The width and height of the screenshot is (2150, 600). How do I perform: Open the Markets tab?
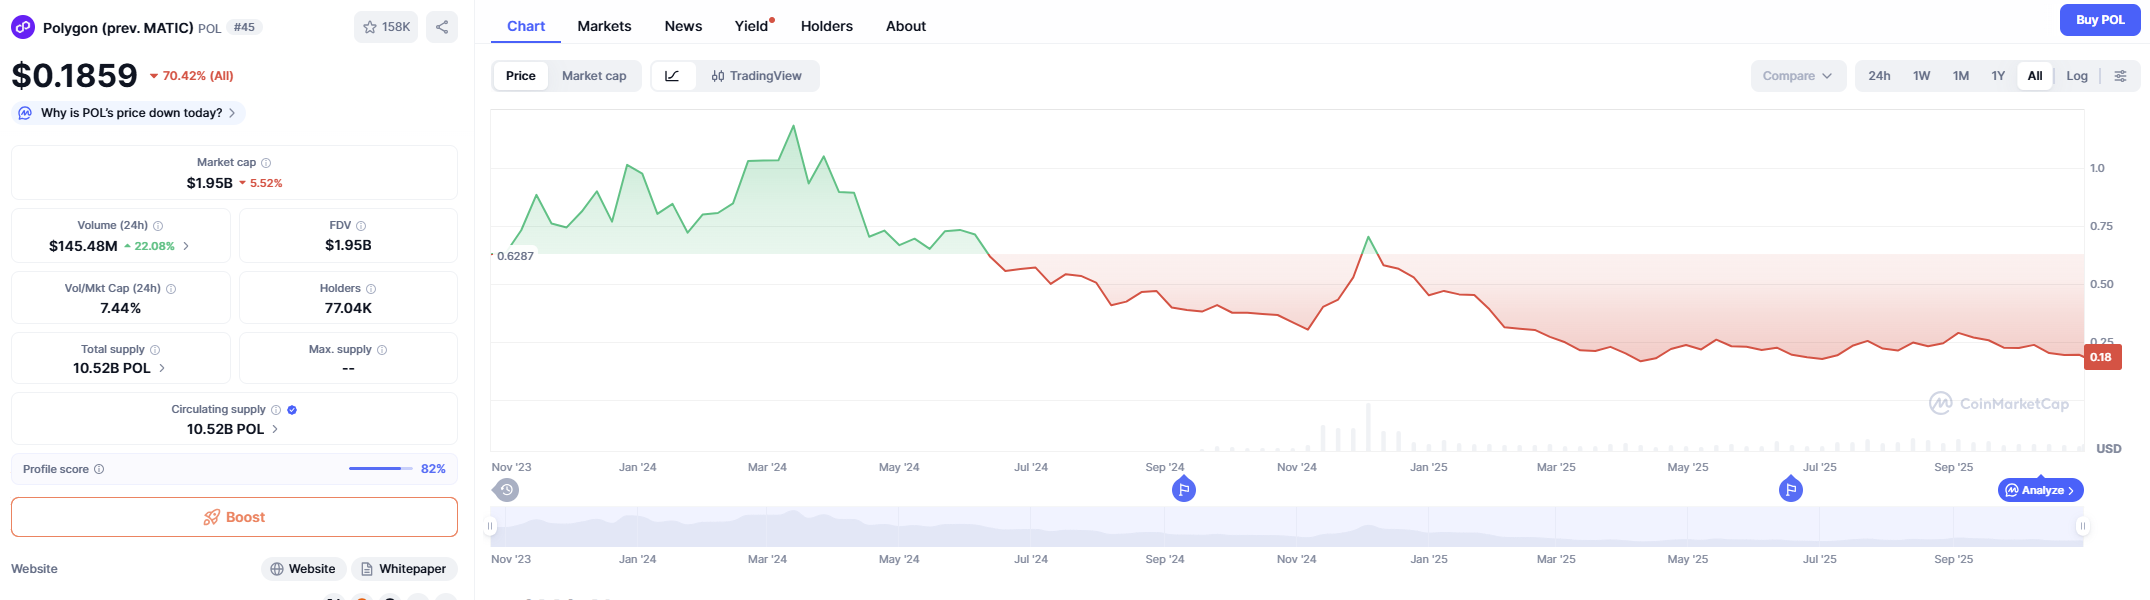click(604, 26)
